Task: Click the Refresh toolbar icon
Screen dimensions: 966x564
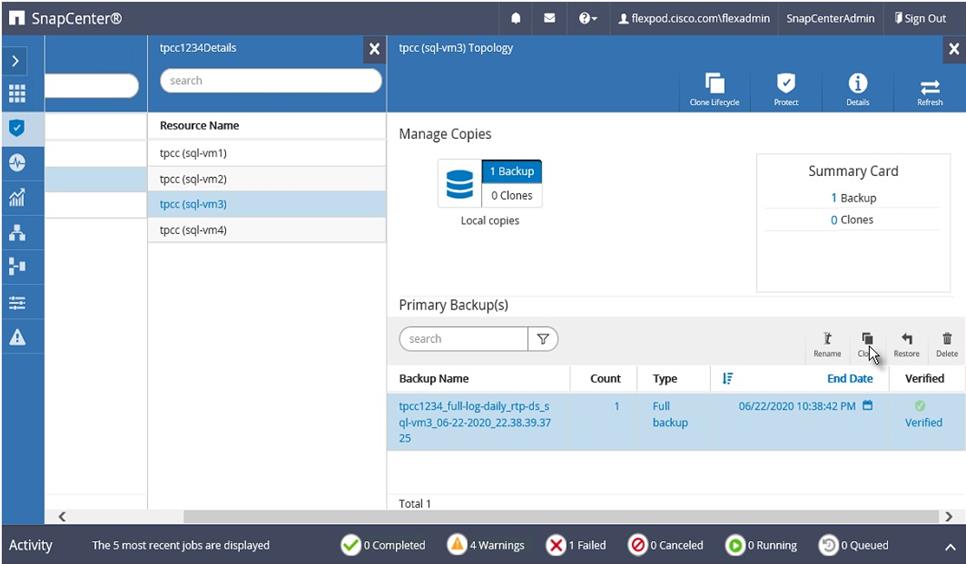Action: 930,92
